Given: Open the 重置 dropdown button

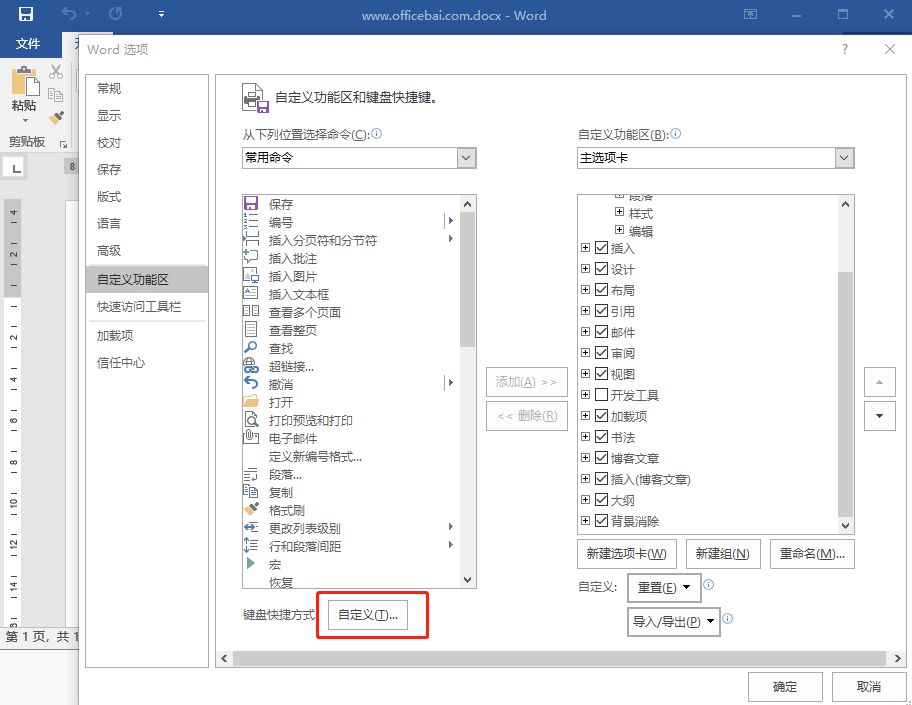Looking at the screenshot, I should click(664, 588).
